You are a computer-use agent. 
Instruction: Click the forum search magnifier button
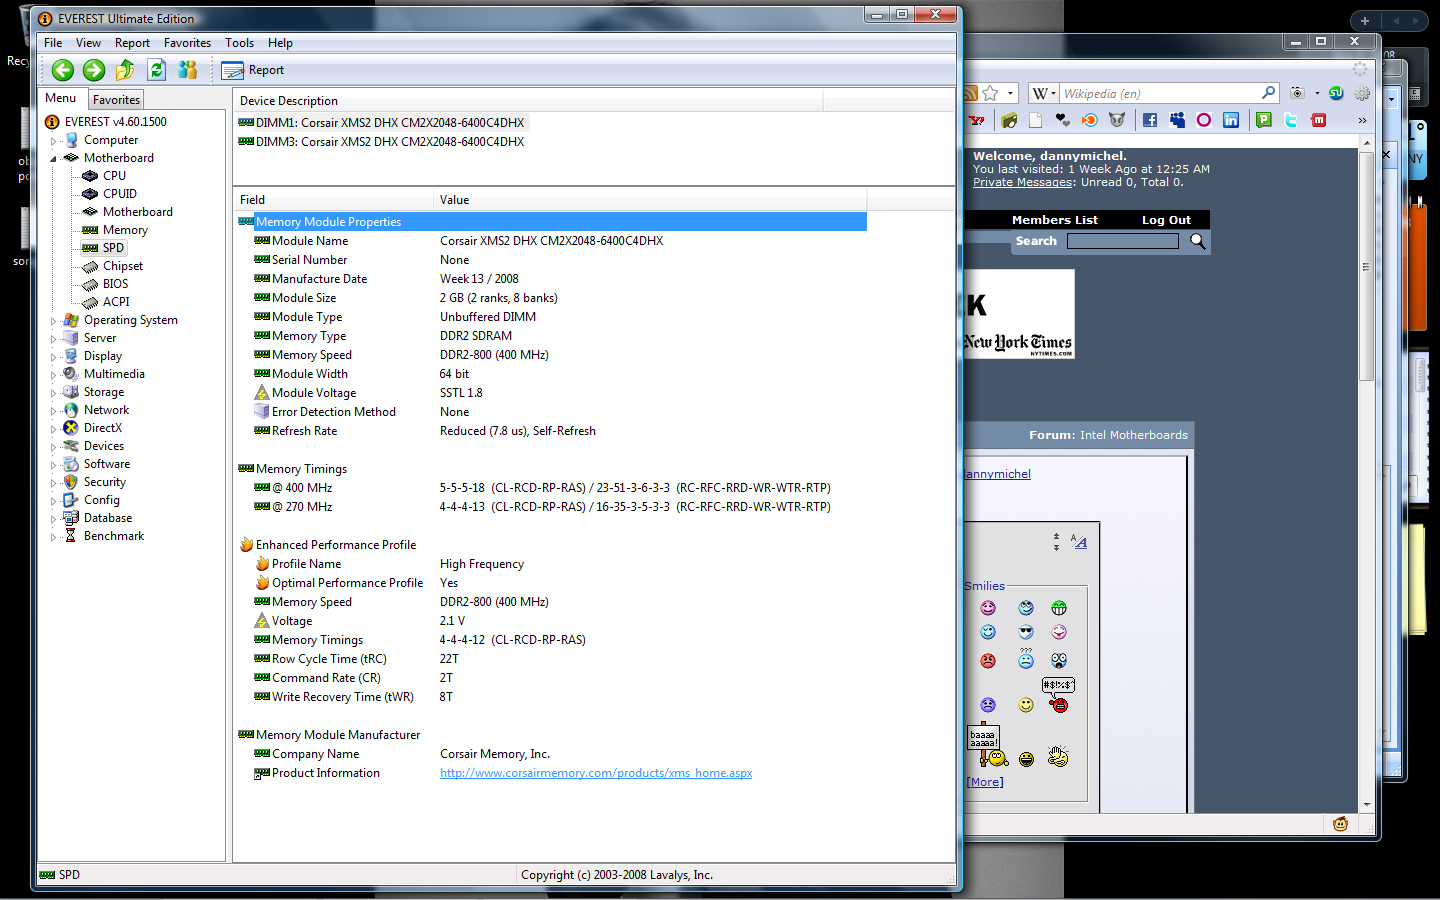tap(1197, 241)
